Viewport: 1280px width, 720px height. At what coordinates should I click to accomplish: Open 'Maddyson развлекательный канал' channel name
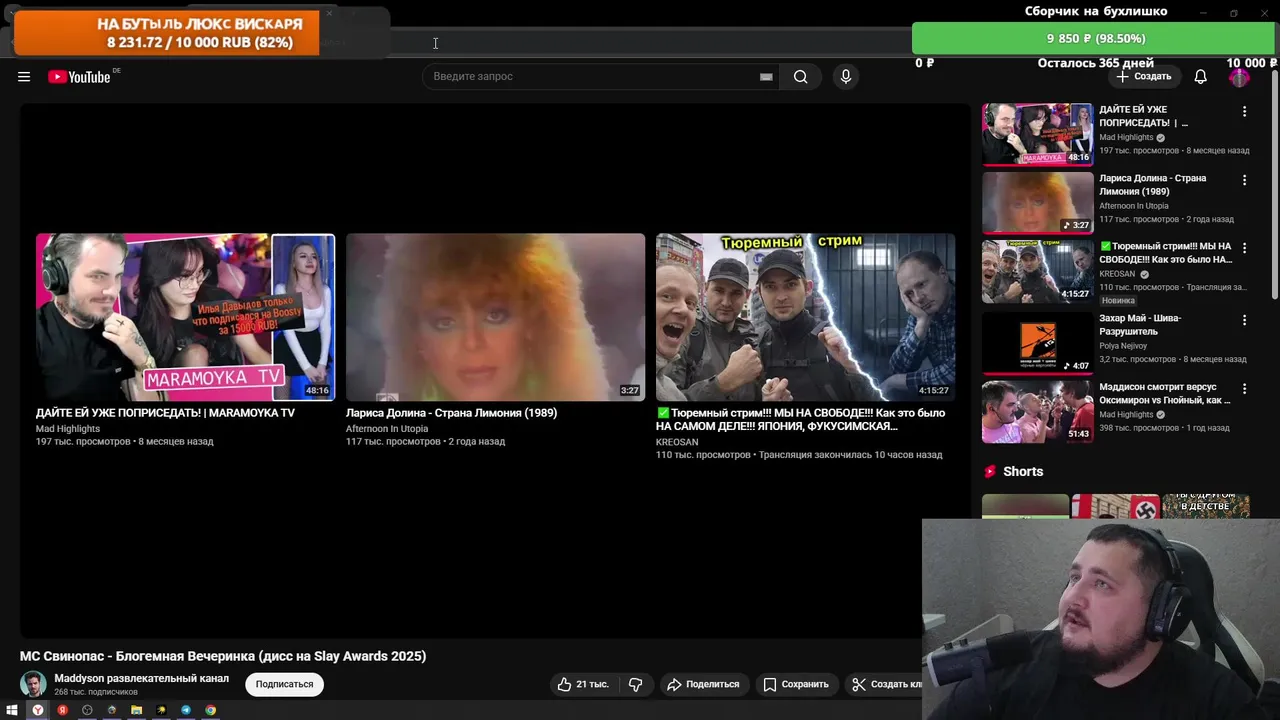coord(141,678)
